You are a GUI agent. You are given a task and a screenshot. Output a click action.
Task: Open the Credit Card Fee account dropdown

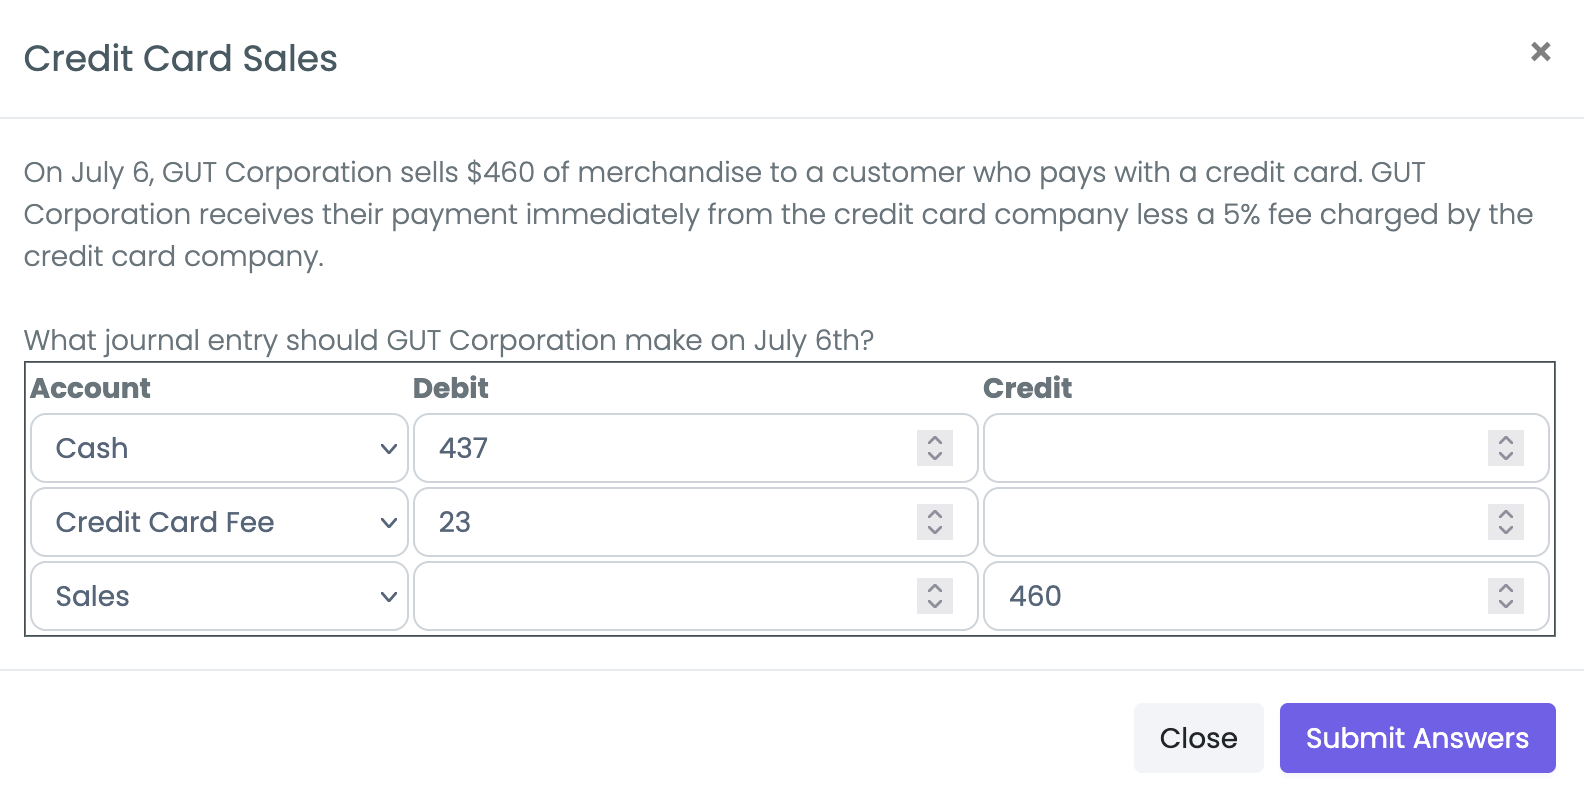(x=219, y=522)
